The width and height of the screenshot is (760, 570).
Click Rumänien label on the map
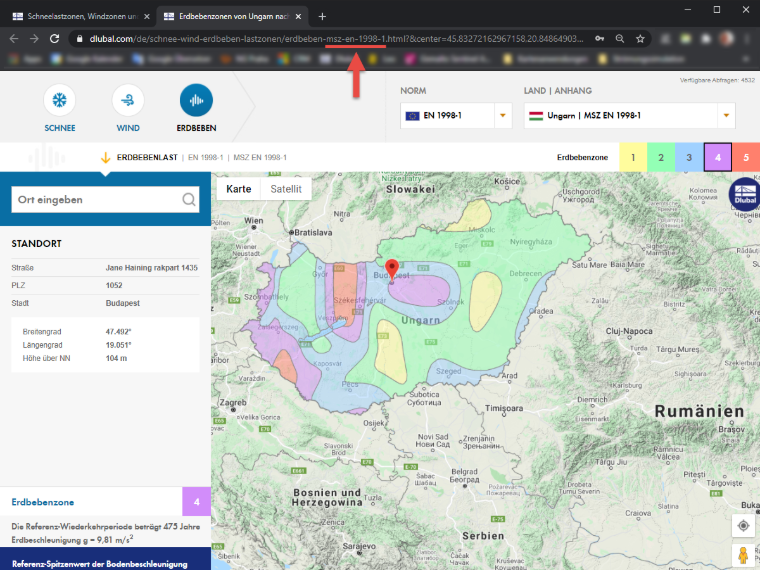(x=699, y=412)
